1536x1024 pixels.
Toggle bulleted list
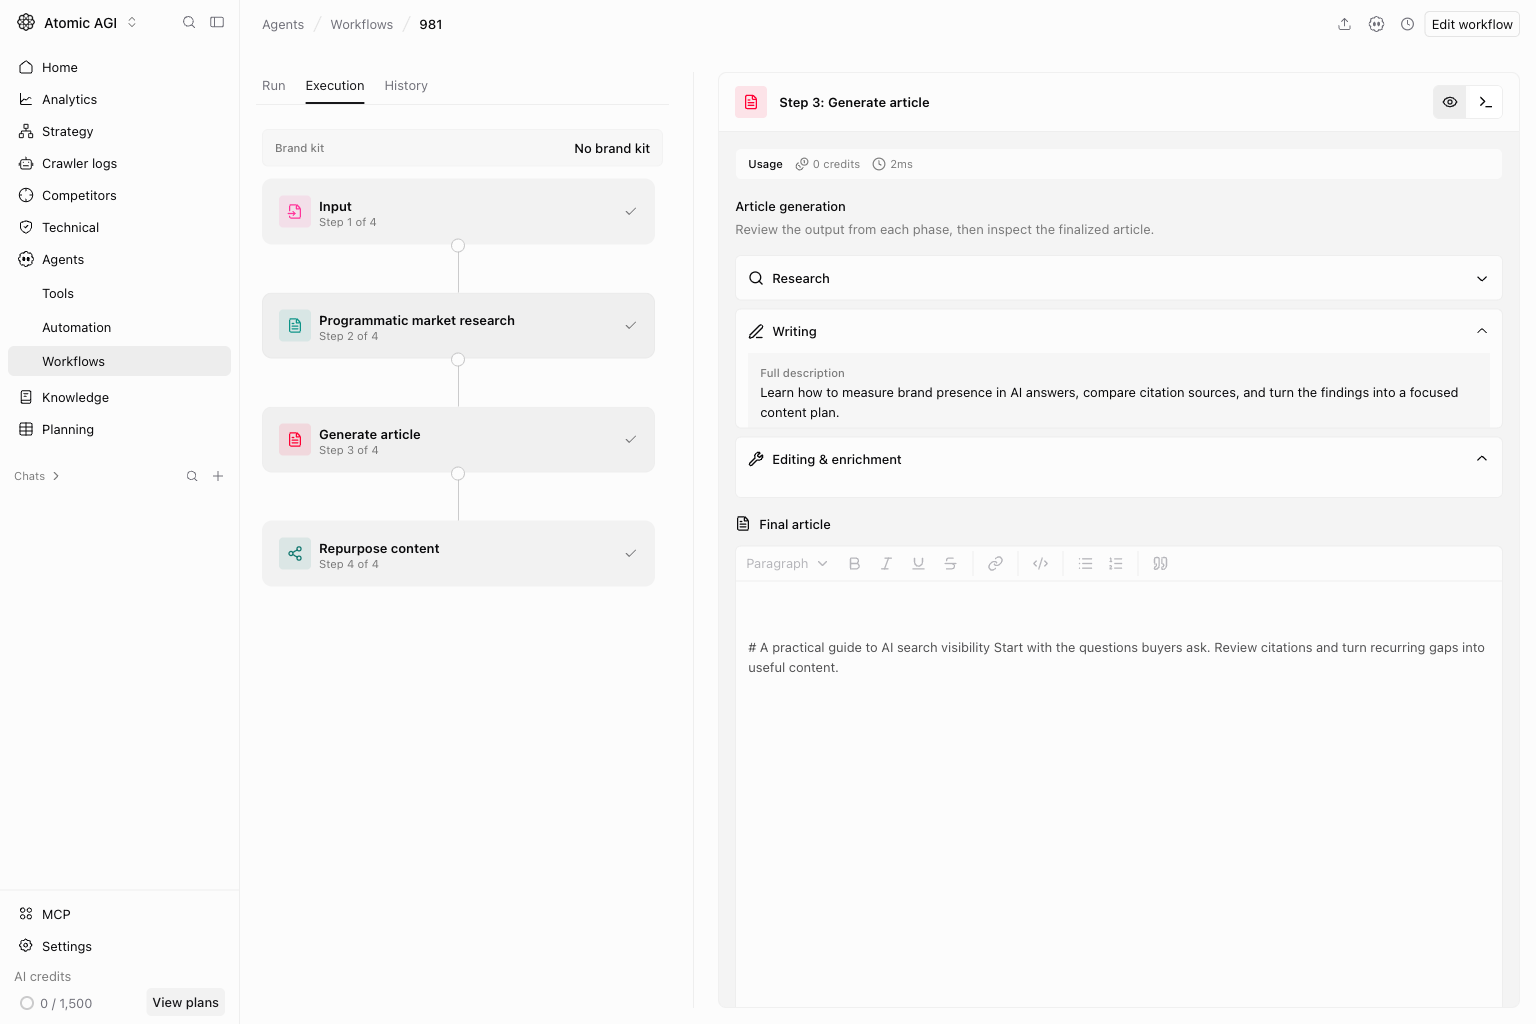pos(1085,564)
